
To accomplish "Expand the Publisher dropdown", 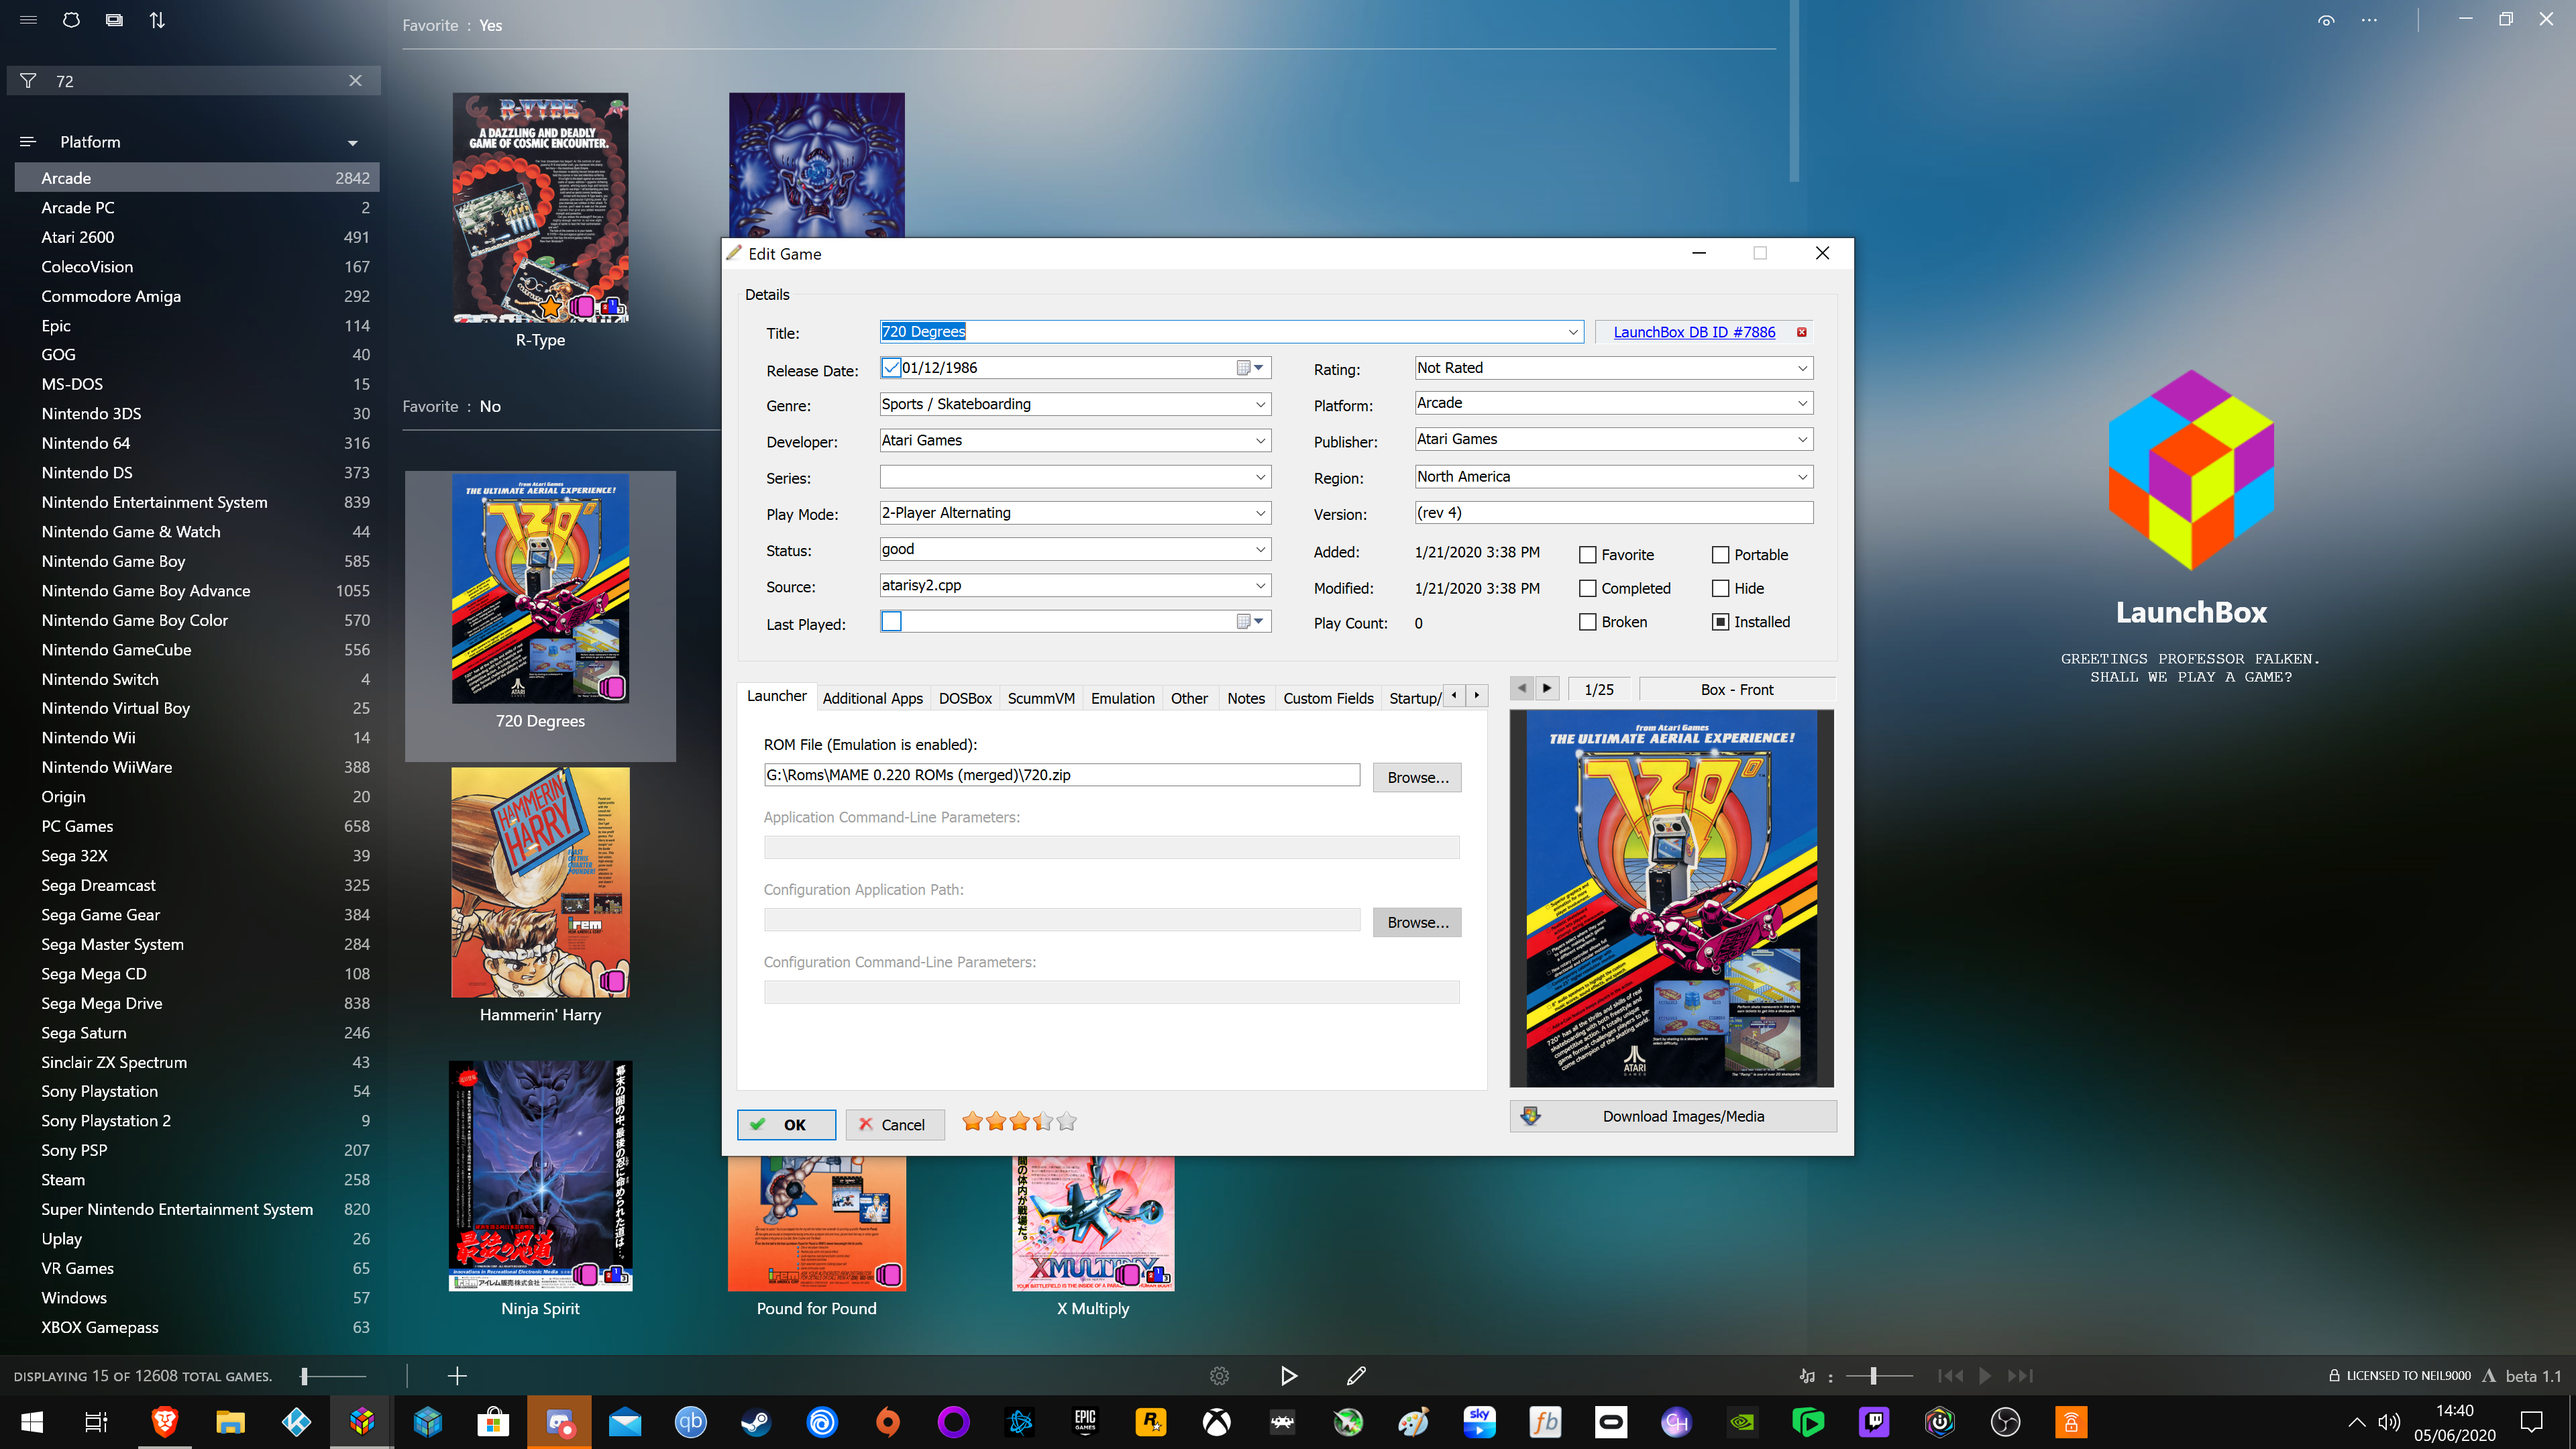I will pyautogui.click(x=1802, y=439).
